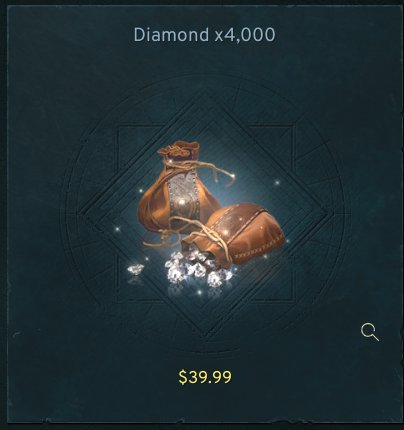
Task: Tap the pile of spilled diamonds
Action: point(199,269)
